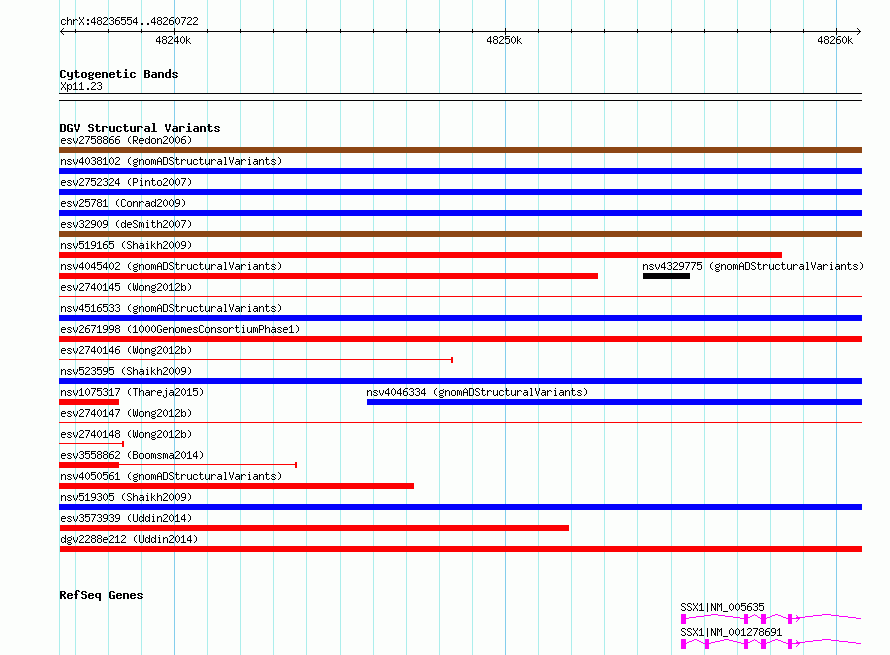Select esv25781 (Conrad2009) label
890x655 pixels.
pyautogui.click(x=123, y=203)
